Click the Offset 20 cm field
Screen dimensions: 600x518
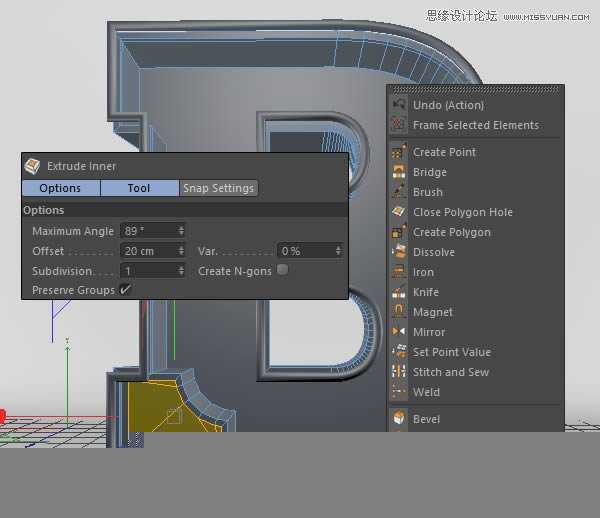pyautogui.click(x=153, y=251)
